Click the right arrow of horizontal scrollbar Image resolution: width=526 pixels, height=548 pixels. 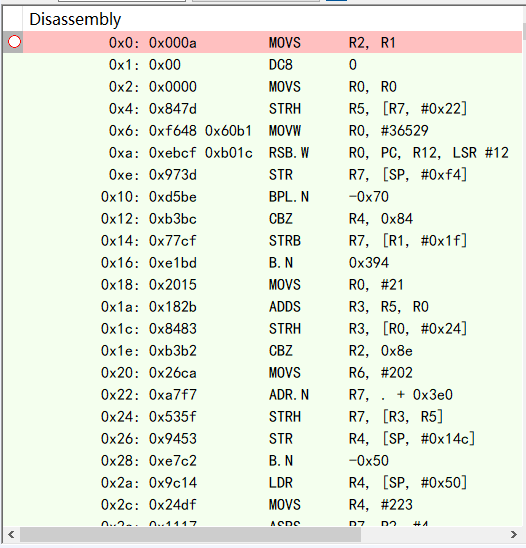pyautogui.click(x=513, y=534)
